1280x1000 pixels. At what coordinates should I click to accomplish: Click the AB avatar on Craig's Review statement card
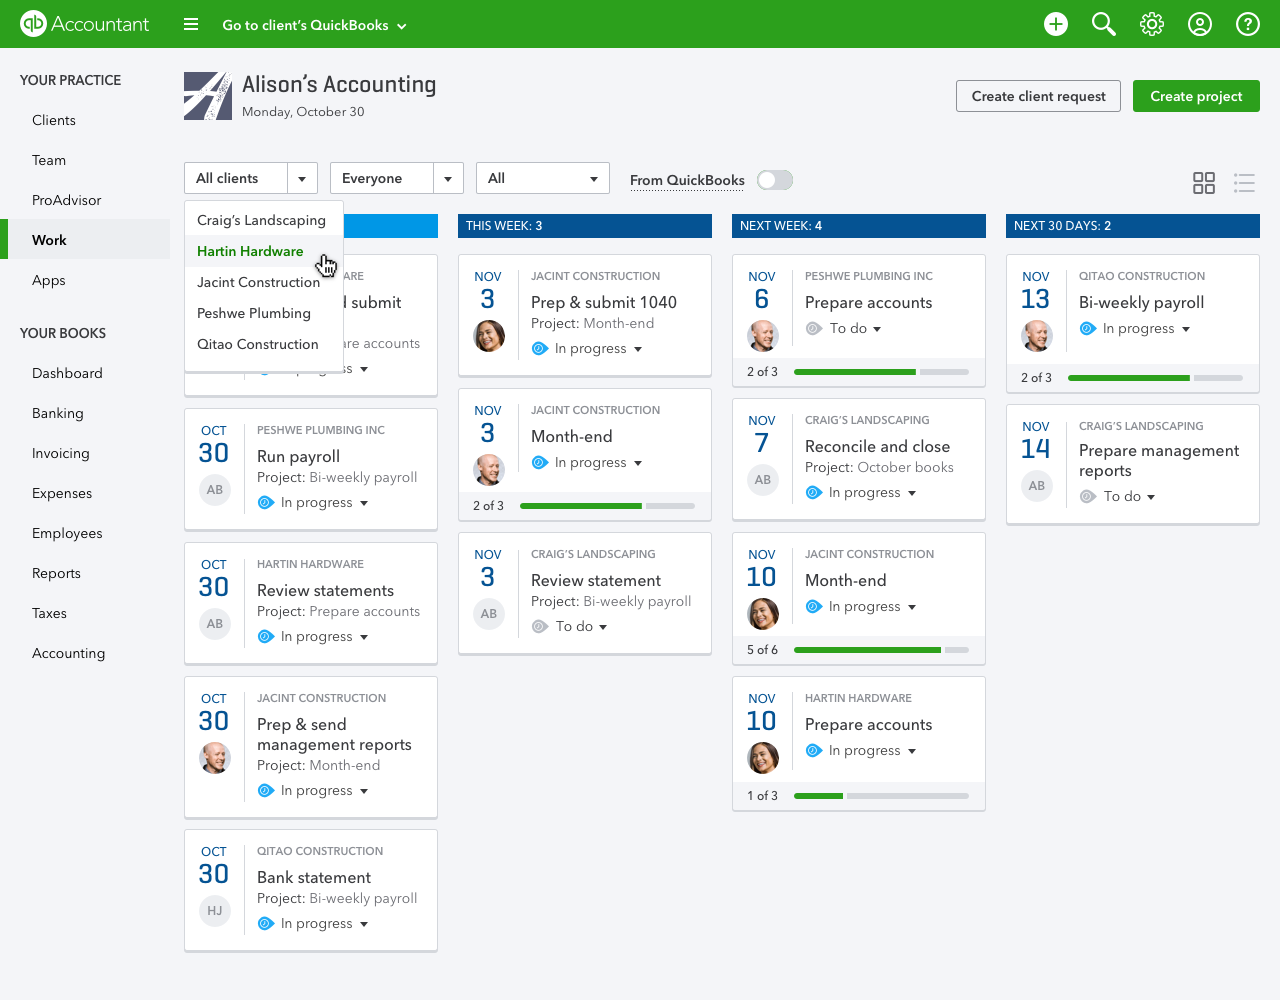[489, 614]
